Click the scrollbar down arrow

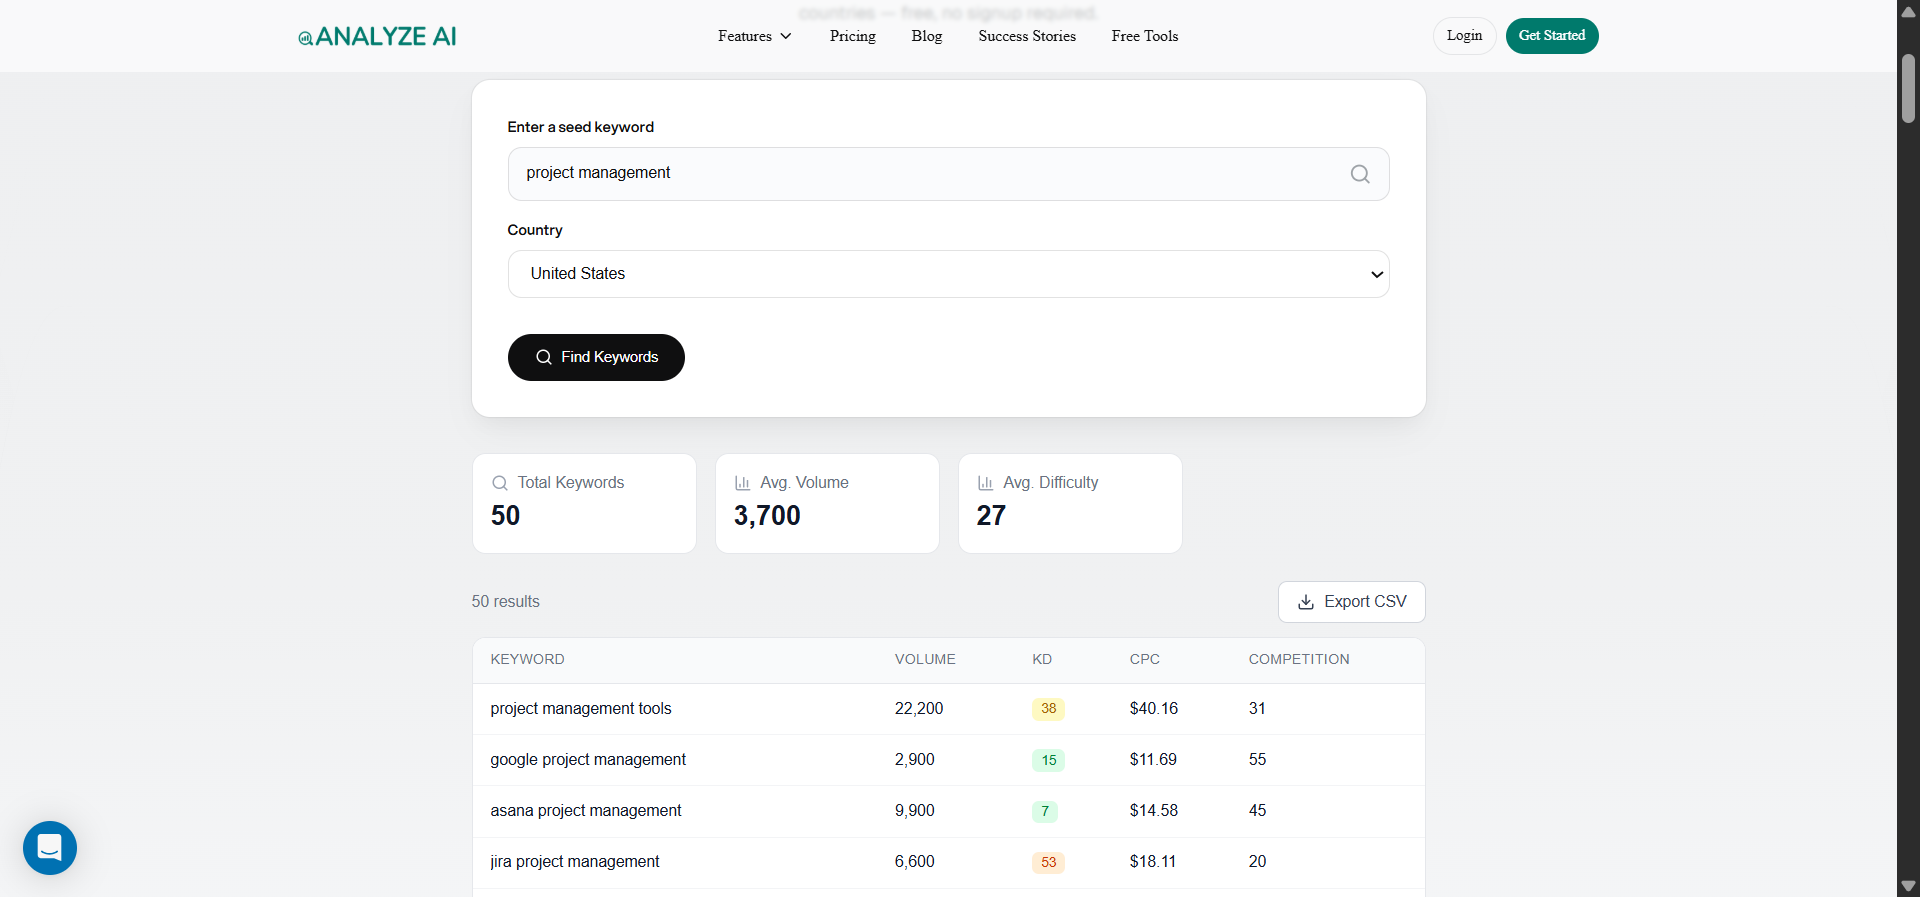click(x=1908, y=886)
